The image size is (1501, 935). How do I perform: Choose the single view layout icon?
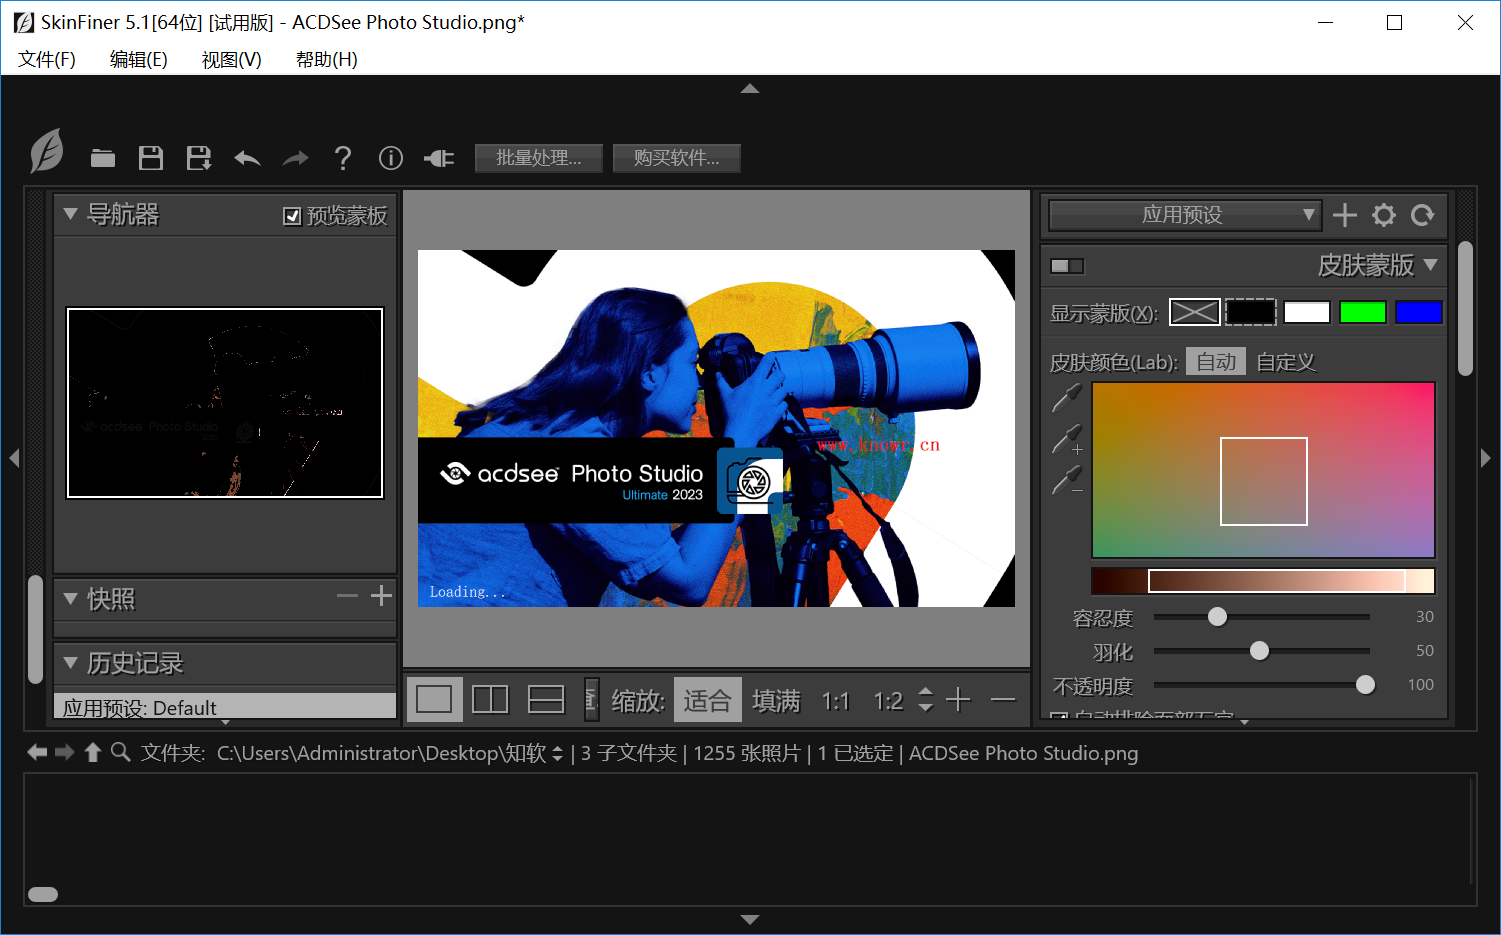434,699
